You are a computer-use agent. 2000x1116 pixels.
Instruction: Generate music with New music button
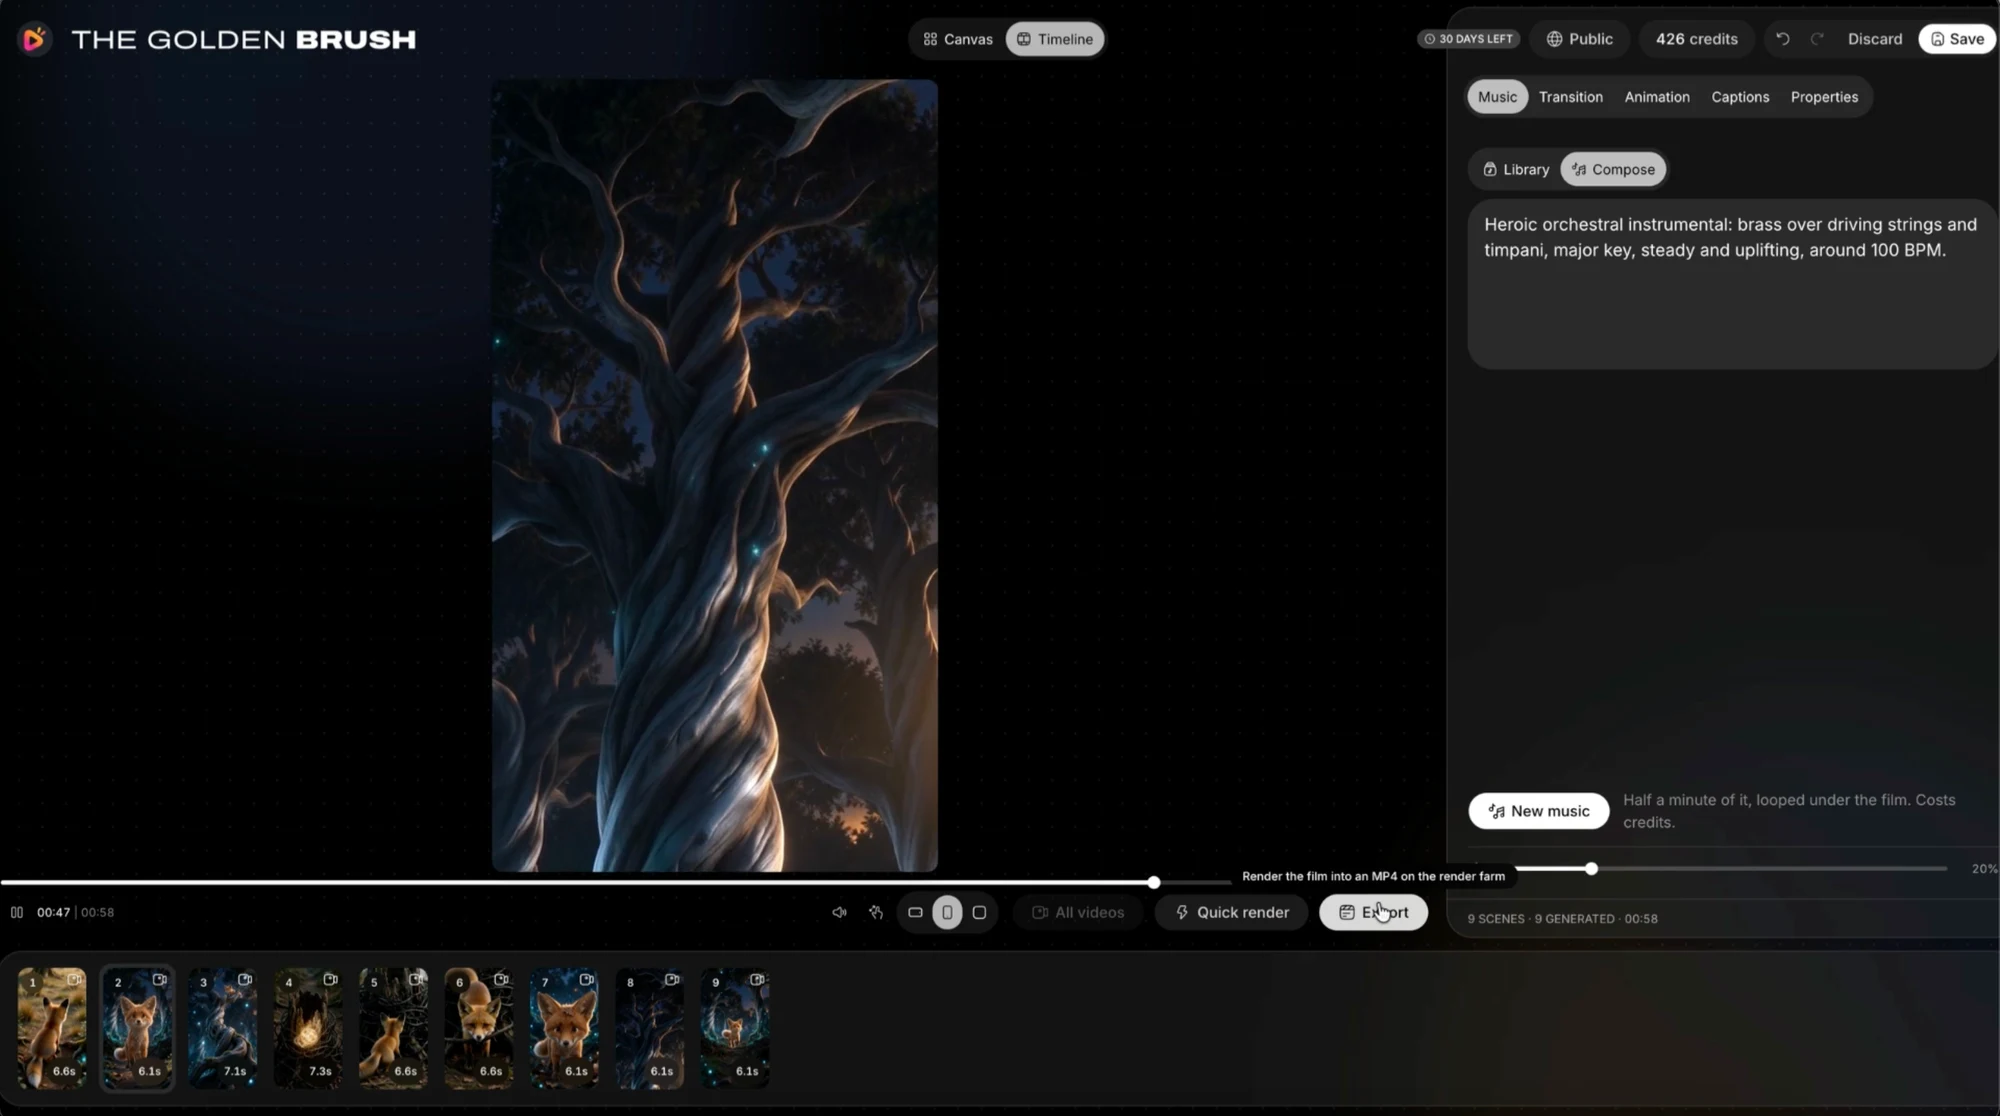pos(1538,811)
